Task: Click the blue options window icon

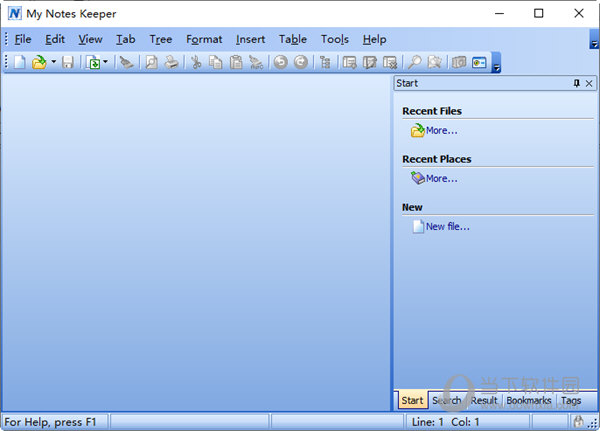Action: (479, 62)
